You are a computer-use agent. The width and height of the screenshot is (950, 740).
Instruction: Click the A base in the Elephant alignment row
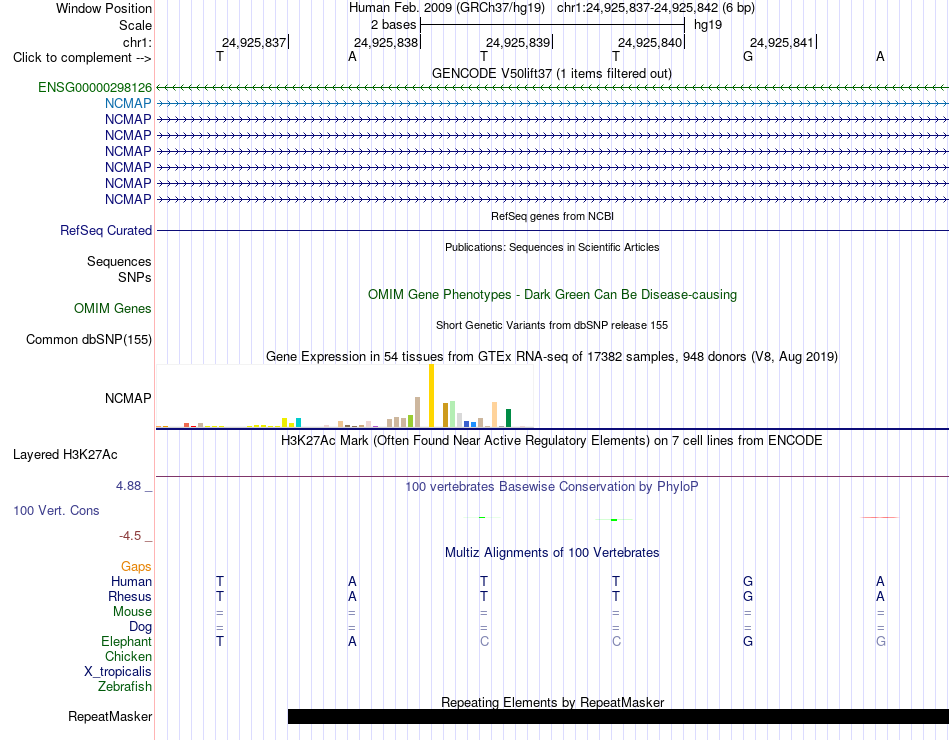[352, 641]
